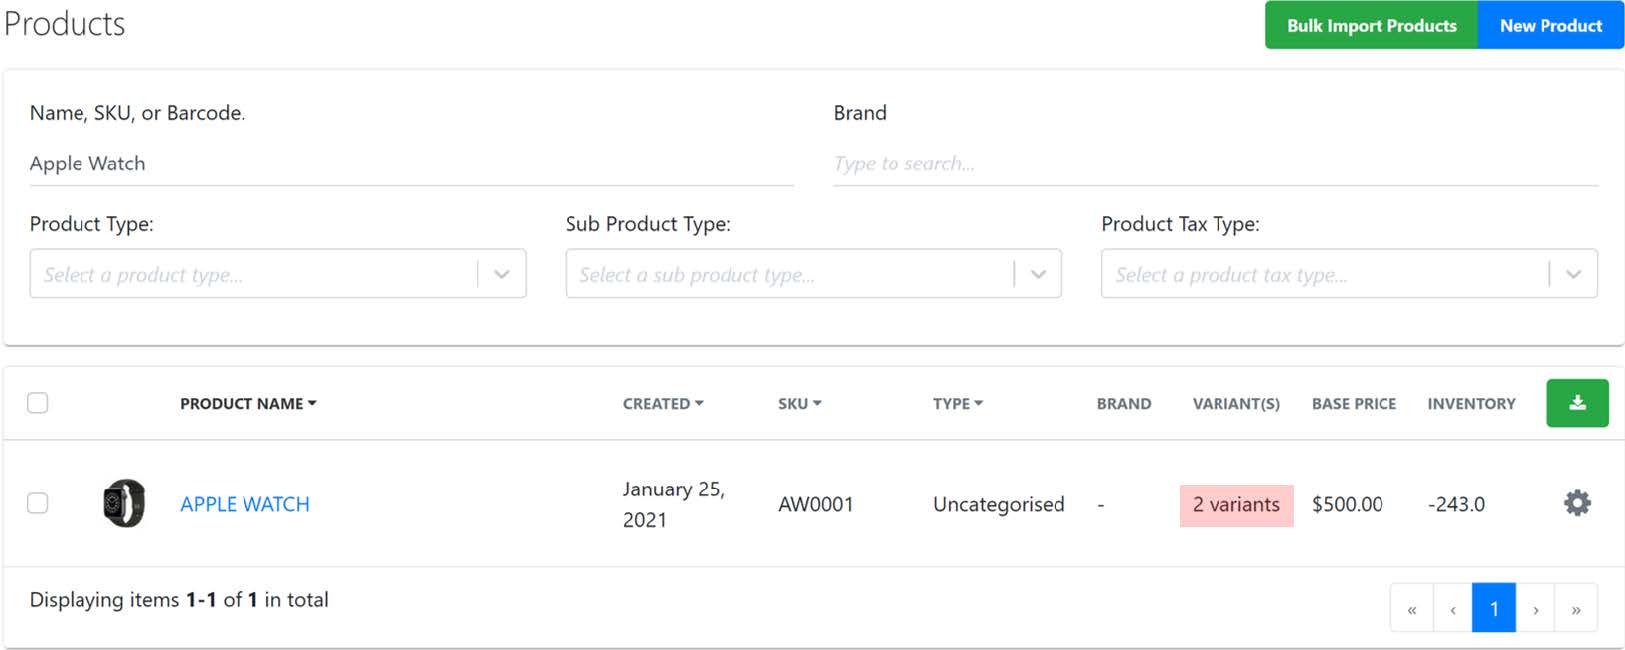This screenshot has width=1625, height=650.
Task: Open the Apple Watch product thumbnail image
Action: (x=124, y=503)
